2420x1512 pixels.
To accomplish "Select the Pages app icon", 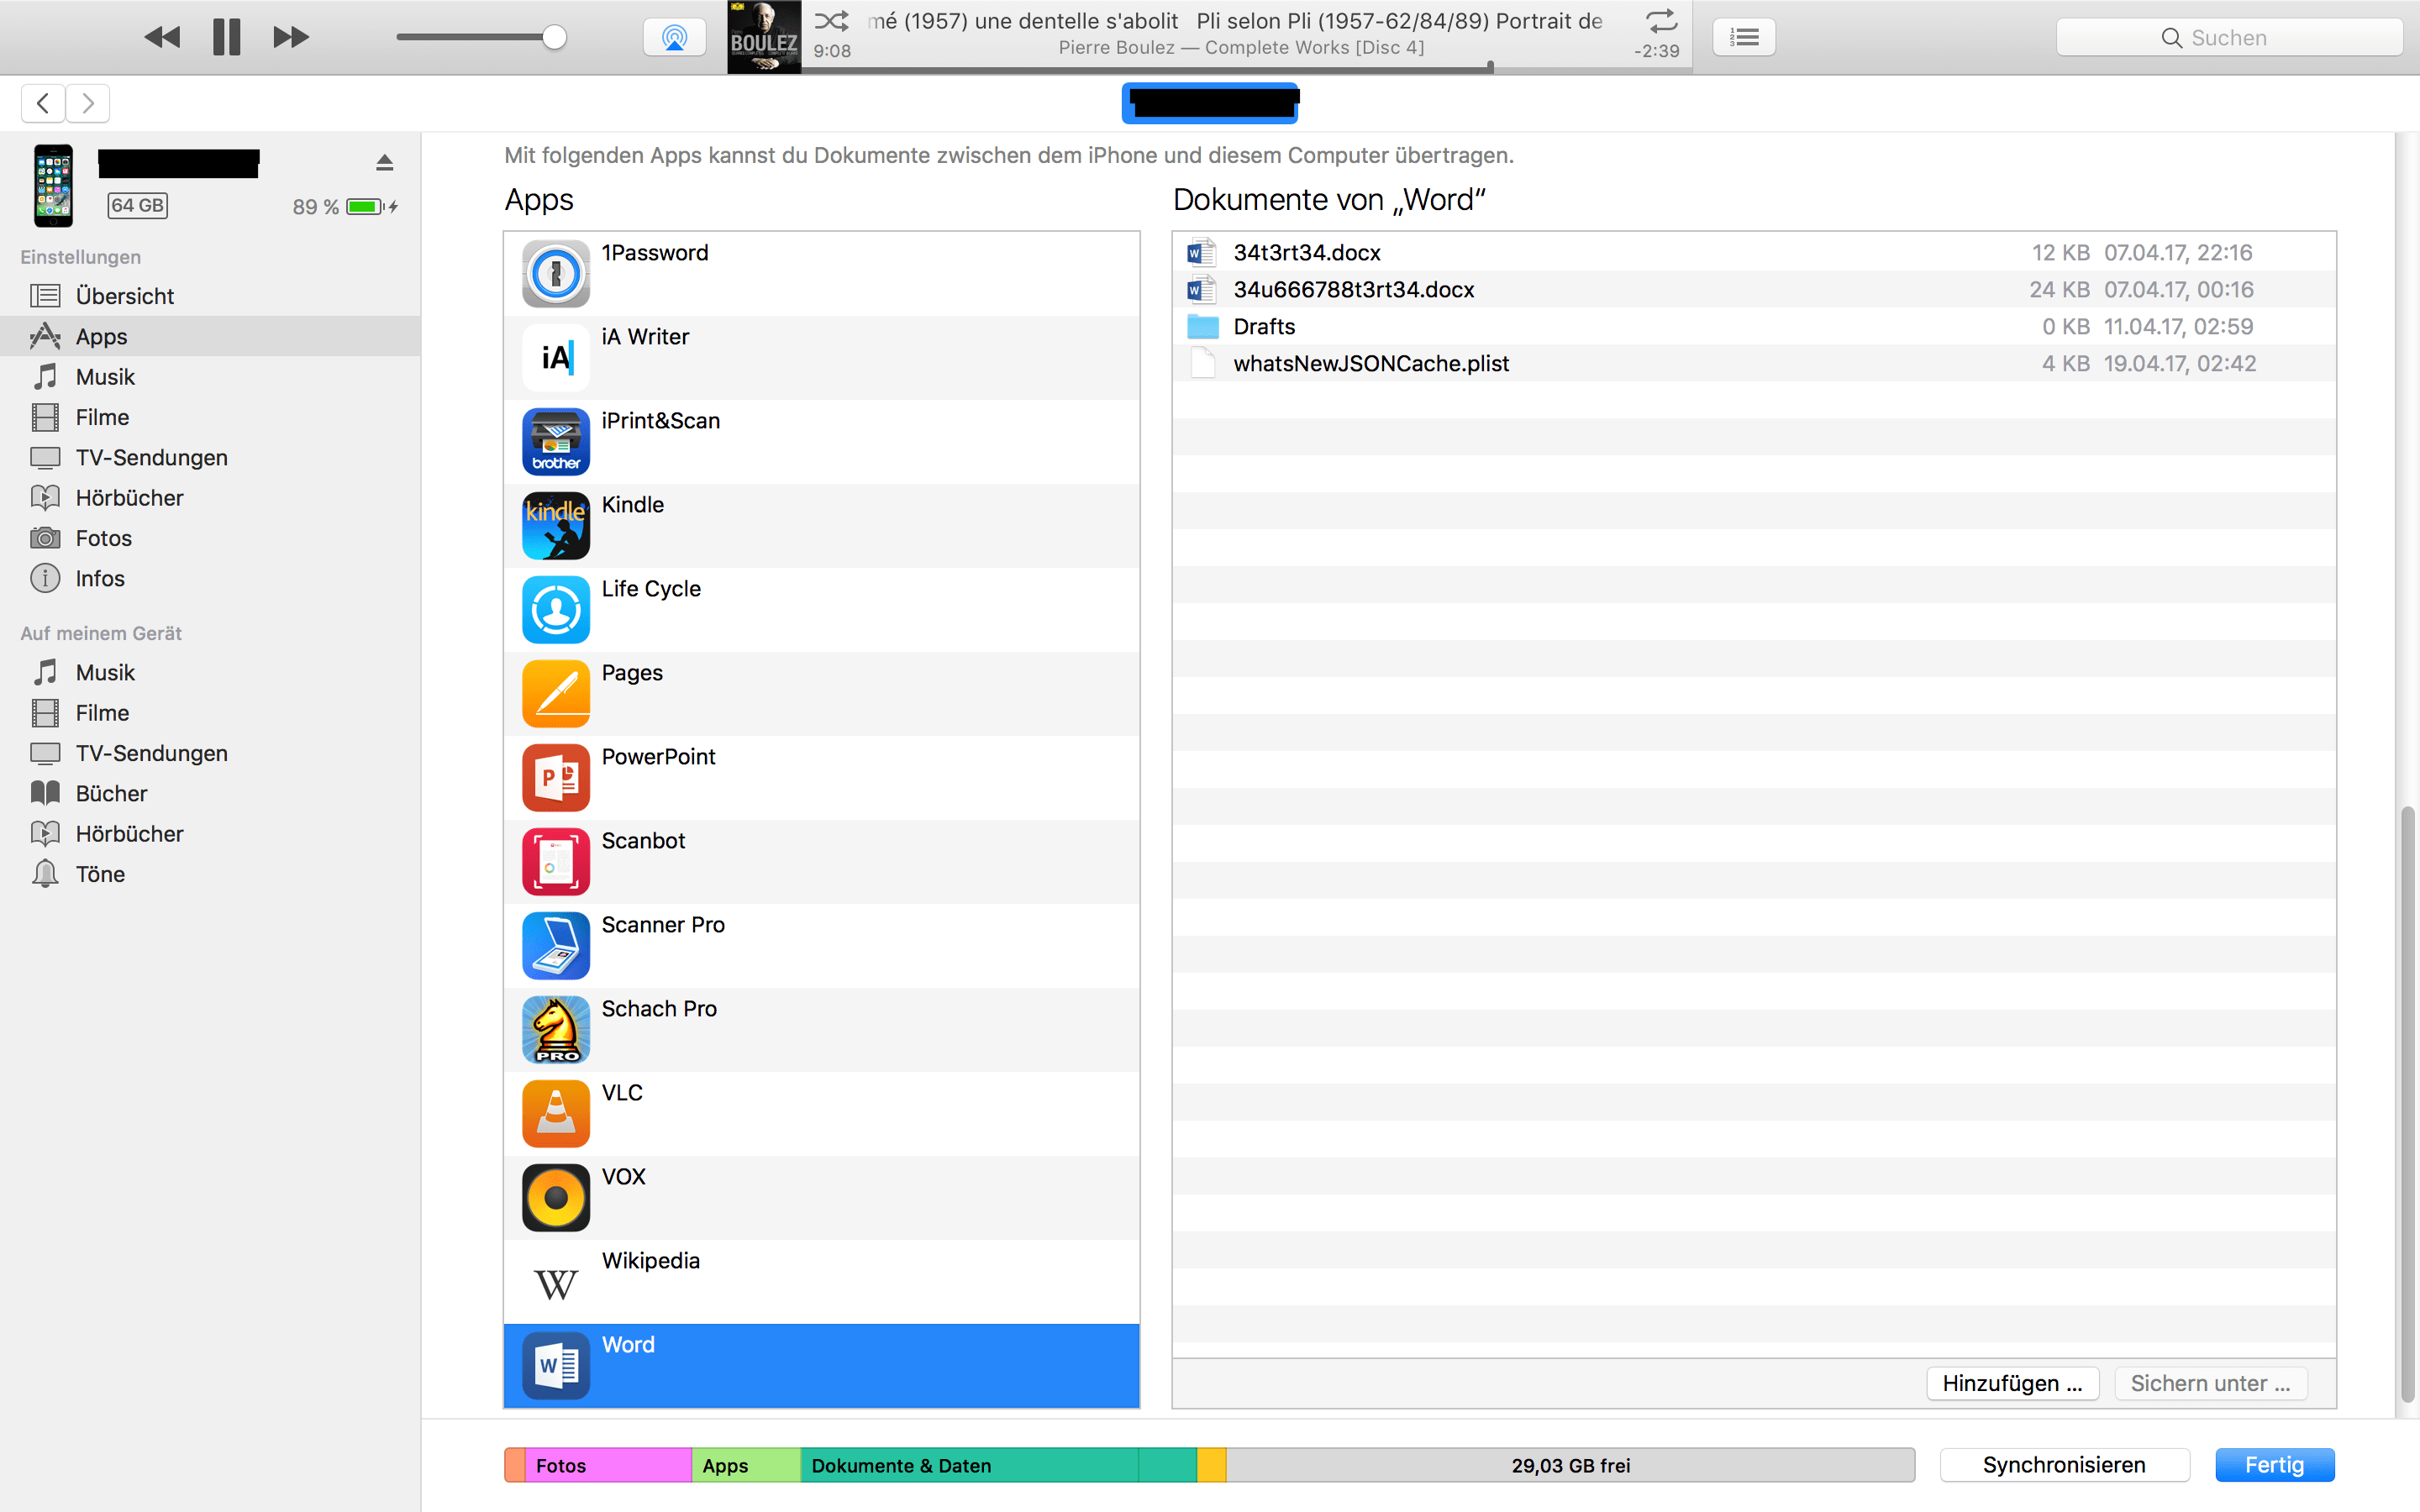I will [x=556, y=694].
